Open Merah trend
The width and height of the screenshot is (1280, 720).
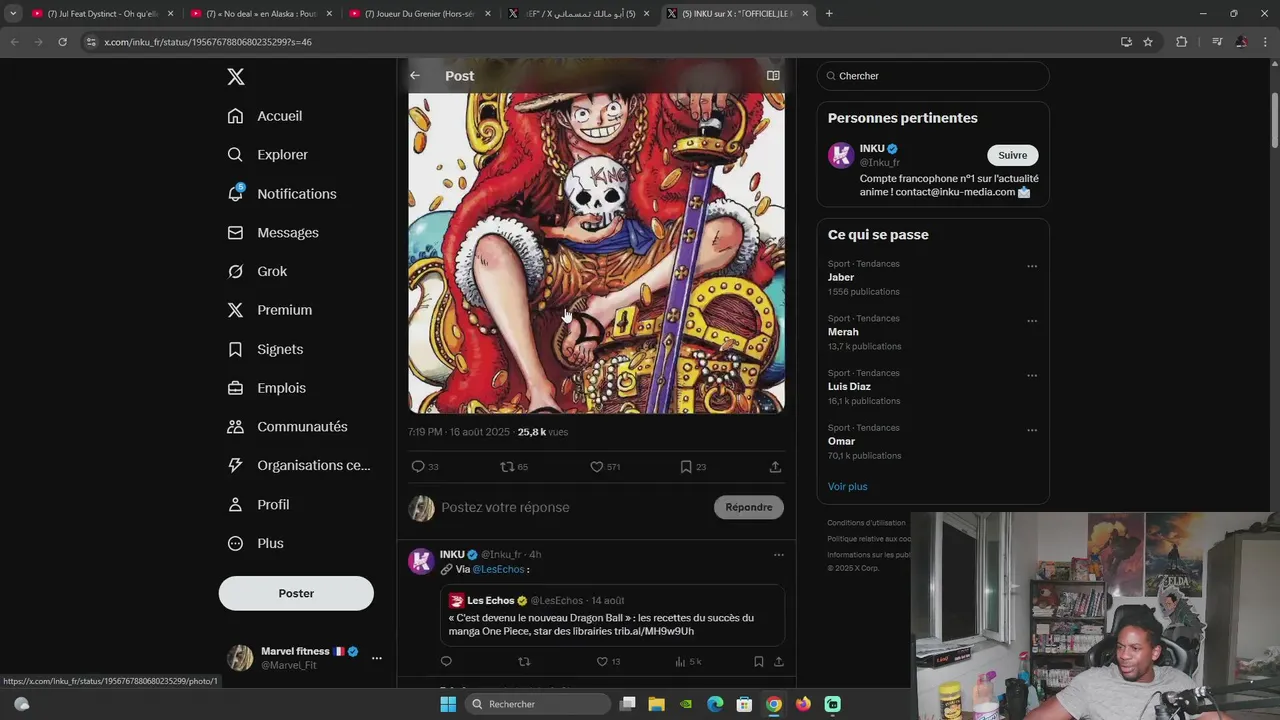(x=843, y=332)
